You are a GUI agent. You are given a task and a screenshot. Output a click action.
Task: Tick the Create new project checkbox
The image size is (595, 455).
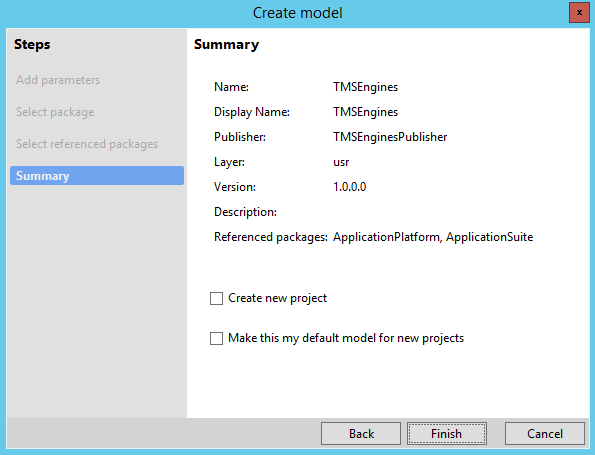[x=216, y=298]
